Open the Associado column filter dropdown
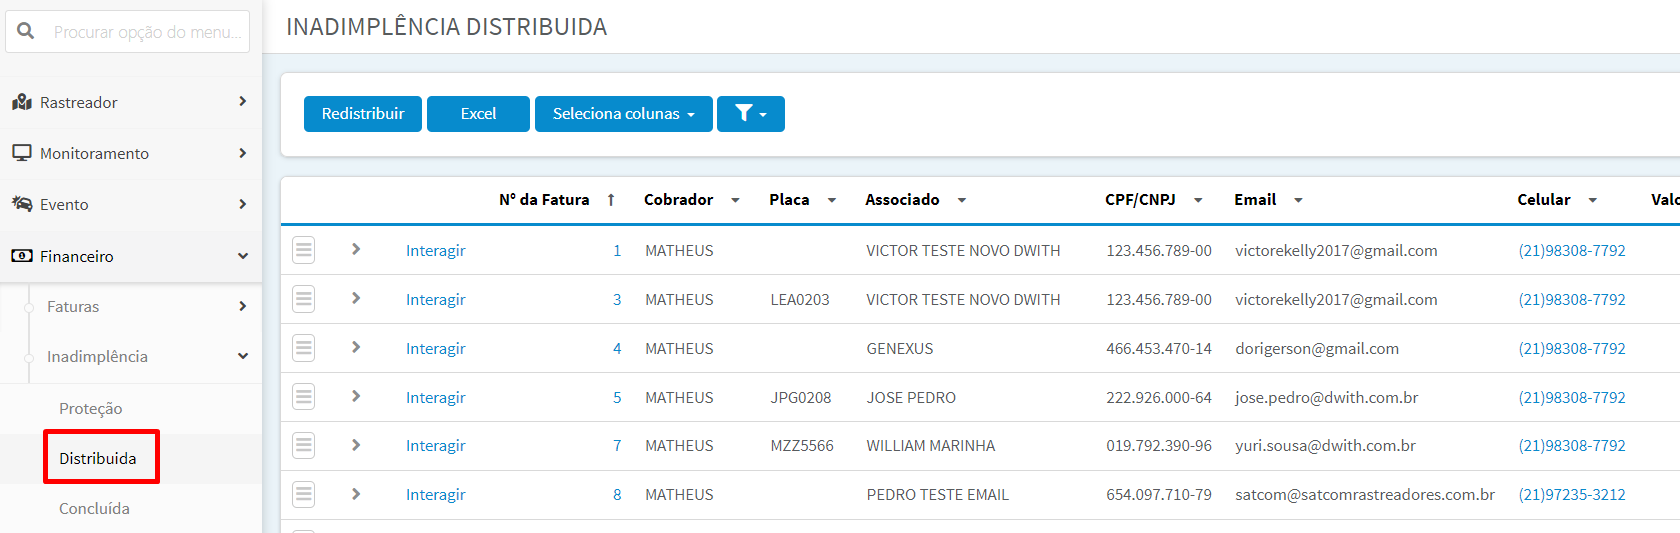 tap(962, 200)
